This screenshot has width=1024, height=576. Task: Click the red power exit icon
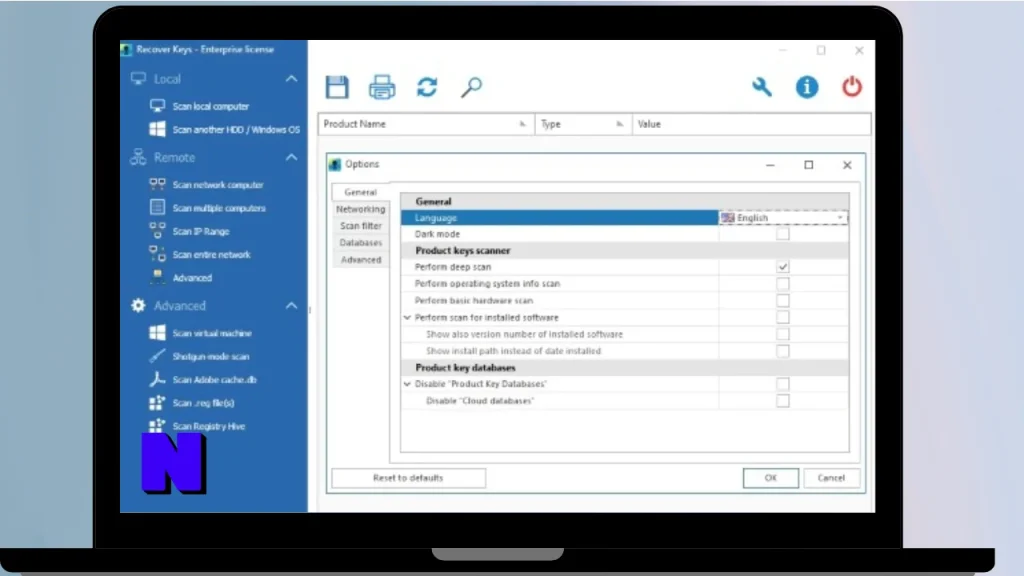point(852,87)
